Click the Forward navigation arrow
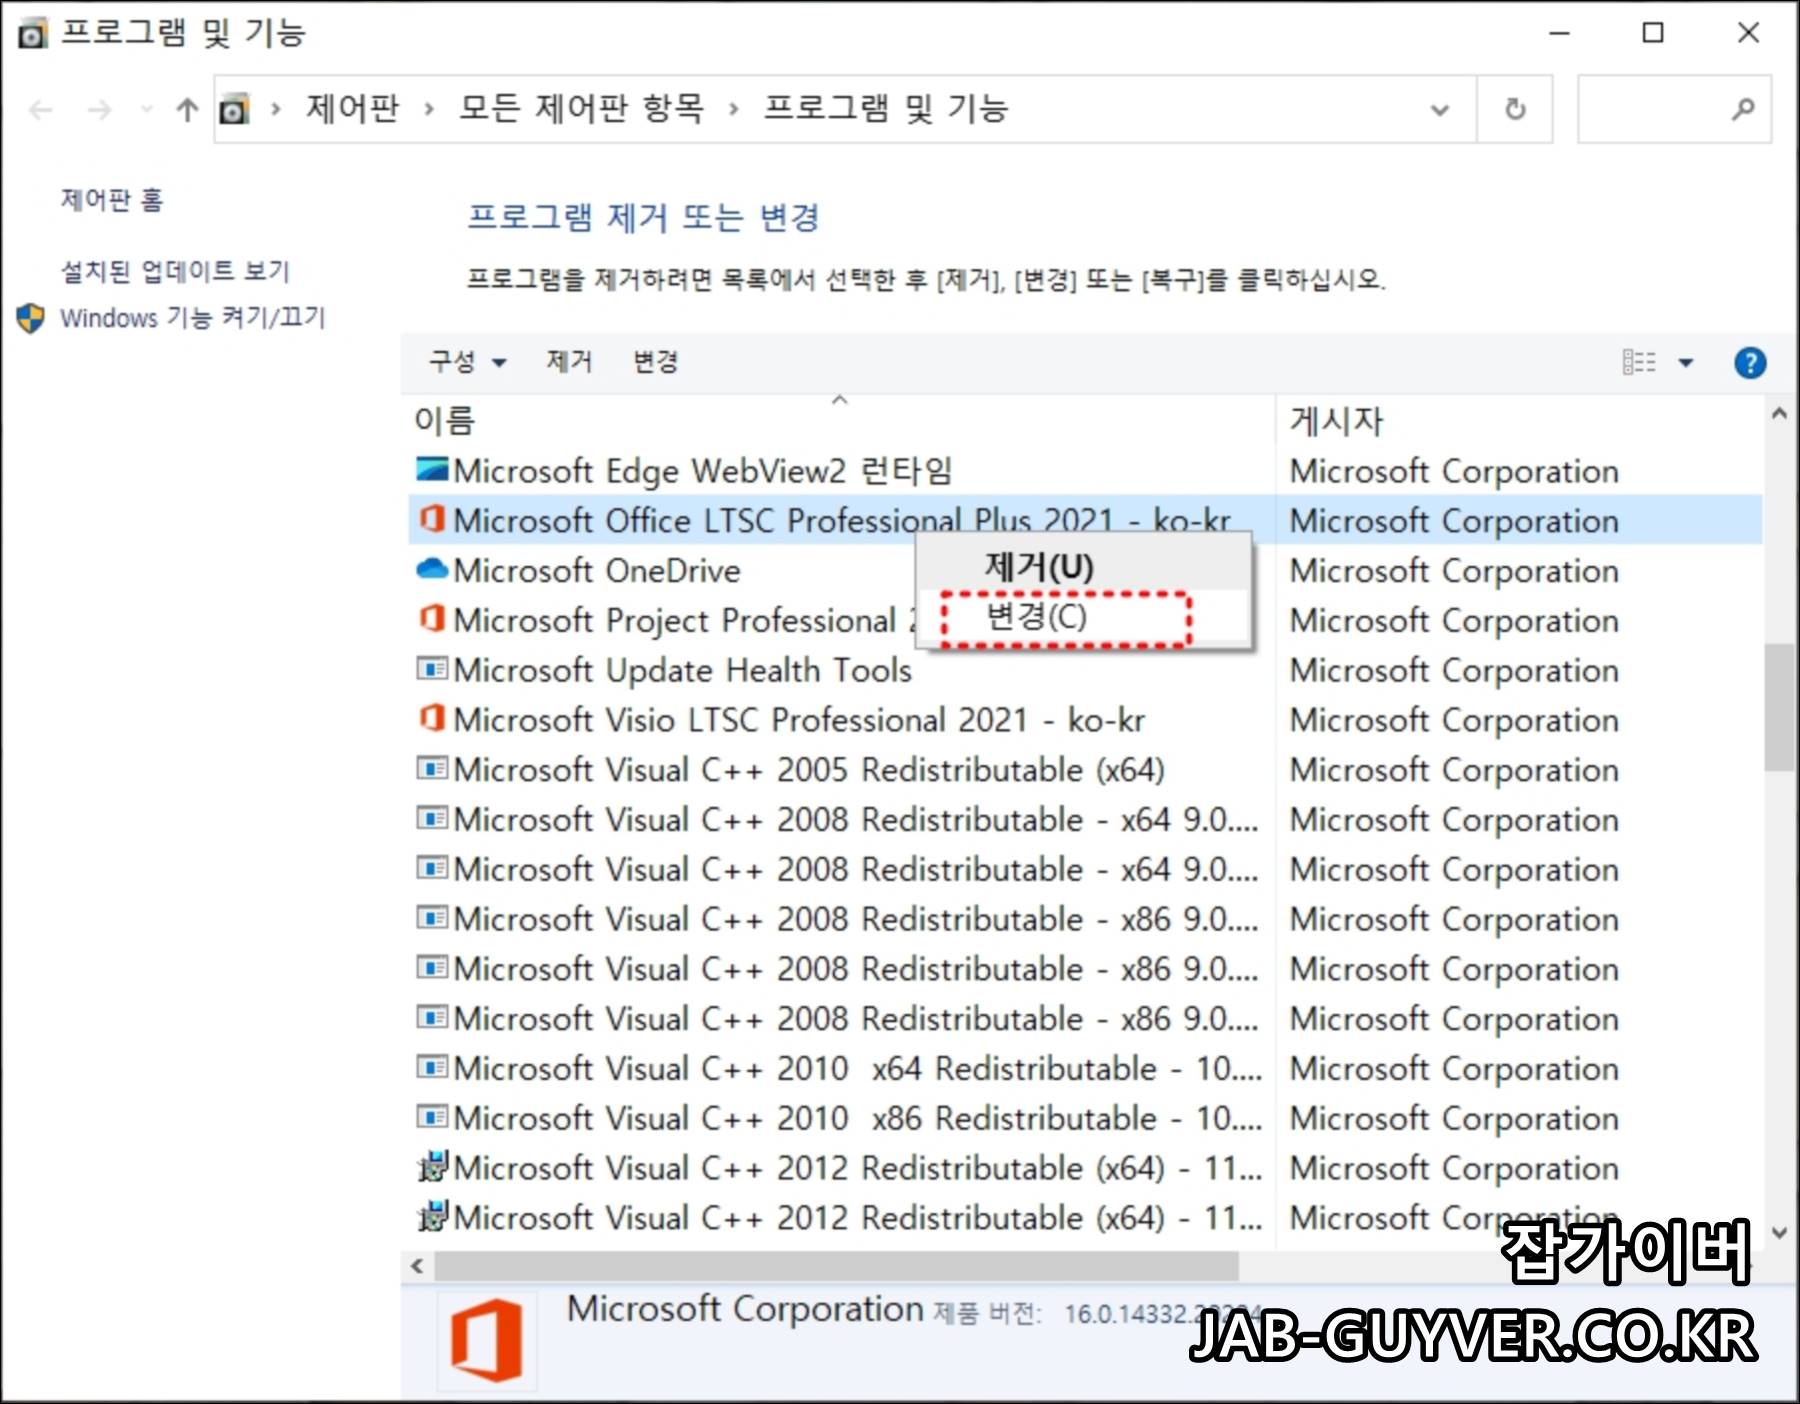This screenshot has width=1800, height=1404. pyautogui.click(x=98, y=109)
